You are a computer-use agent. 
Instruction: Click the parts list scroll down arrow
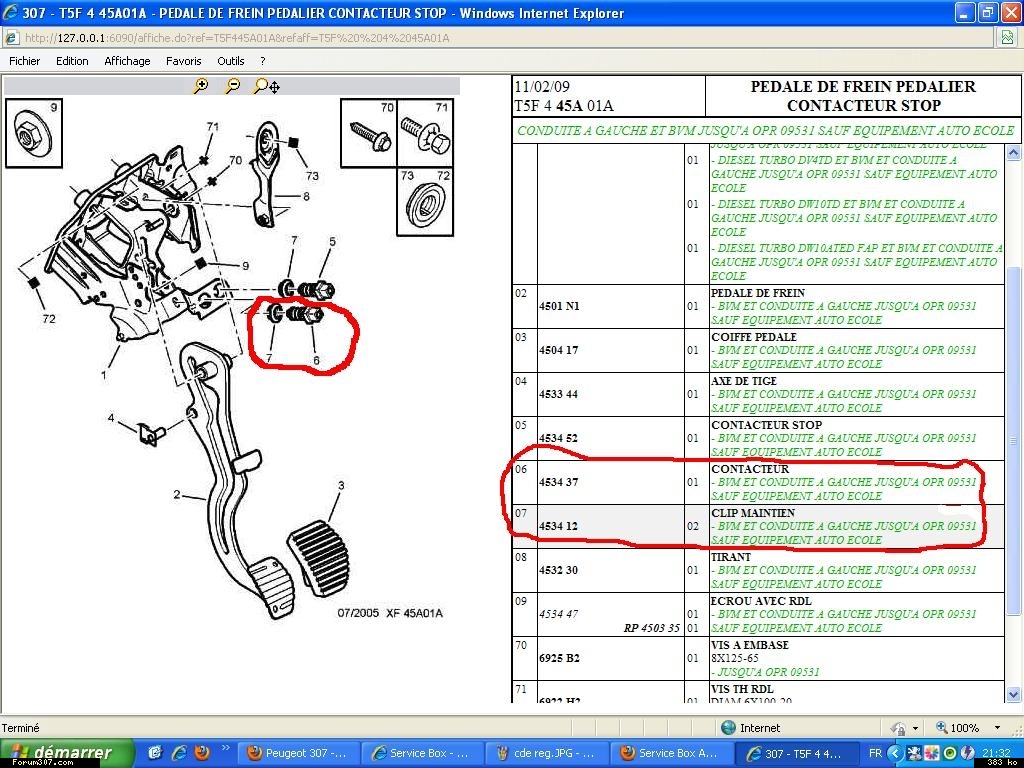click(1013, 695)
